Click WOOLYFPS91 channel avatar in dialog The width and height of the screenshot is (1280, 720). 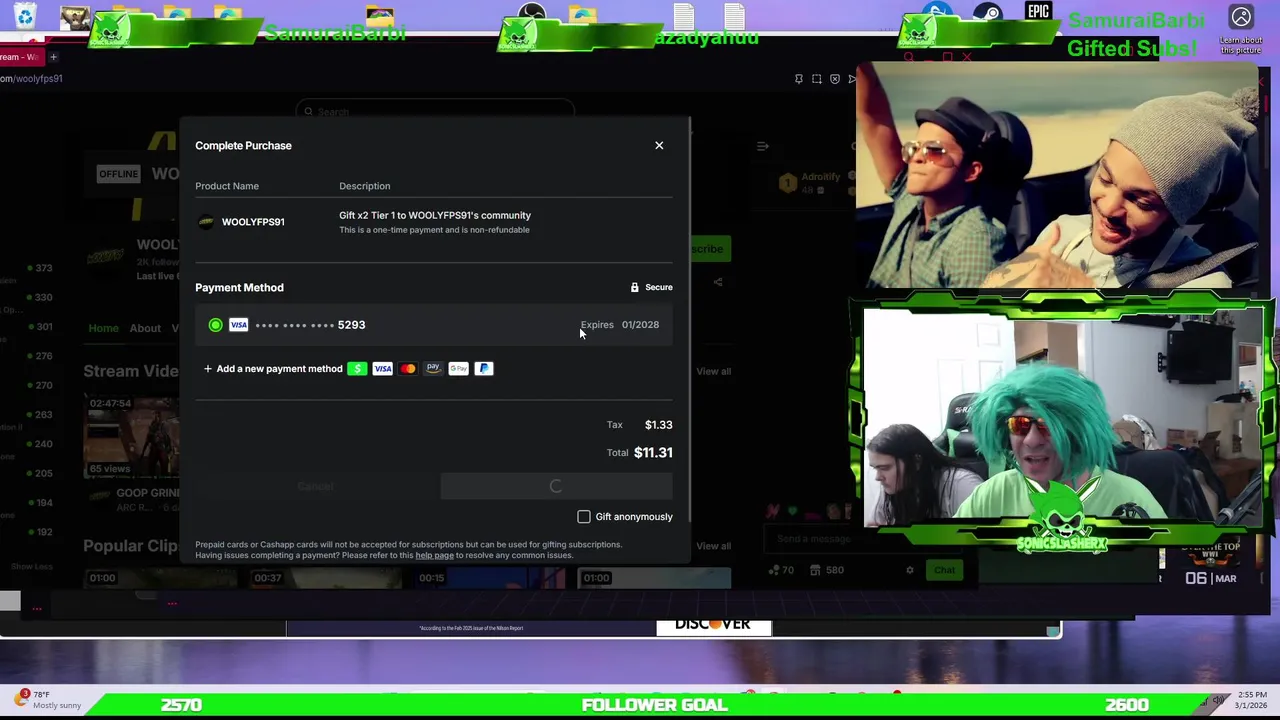(x=206, y=222)
